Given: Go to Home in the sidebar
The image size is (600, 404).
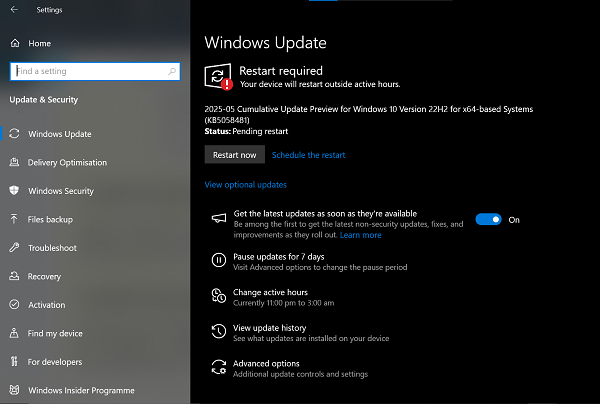Looking at the screenshot, I should (39, 43).
